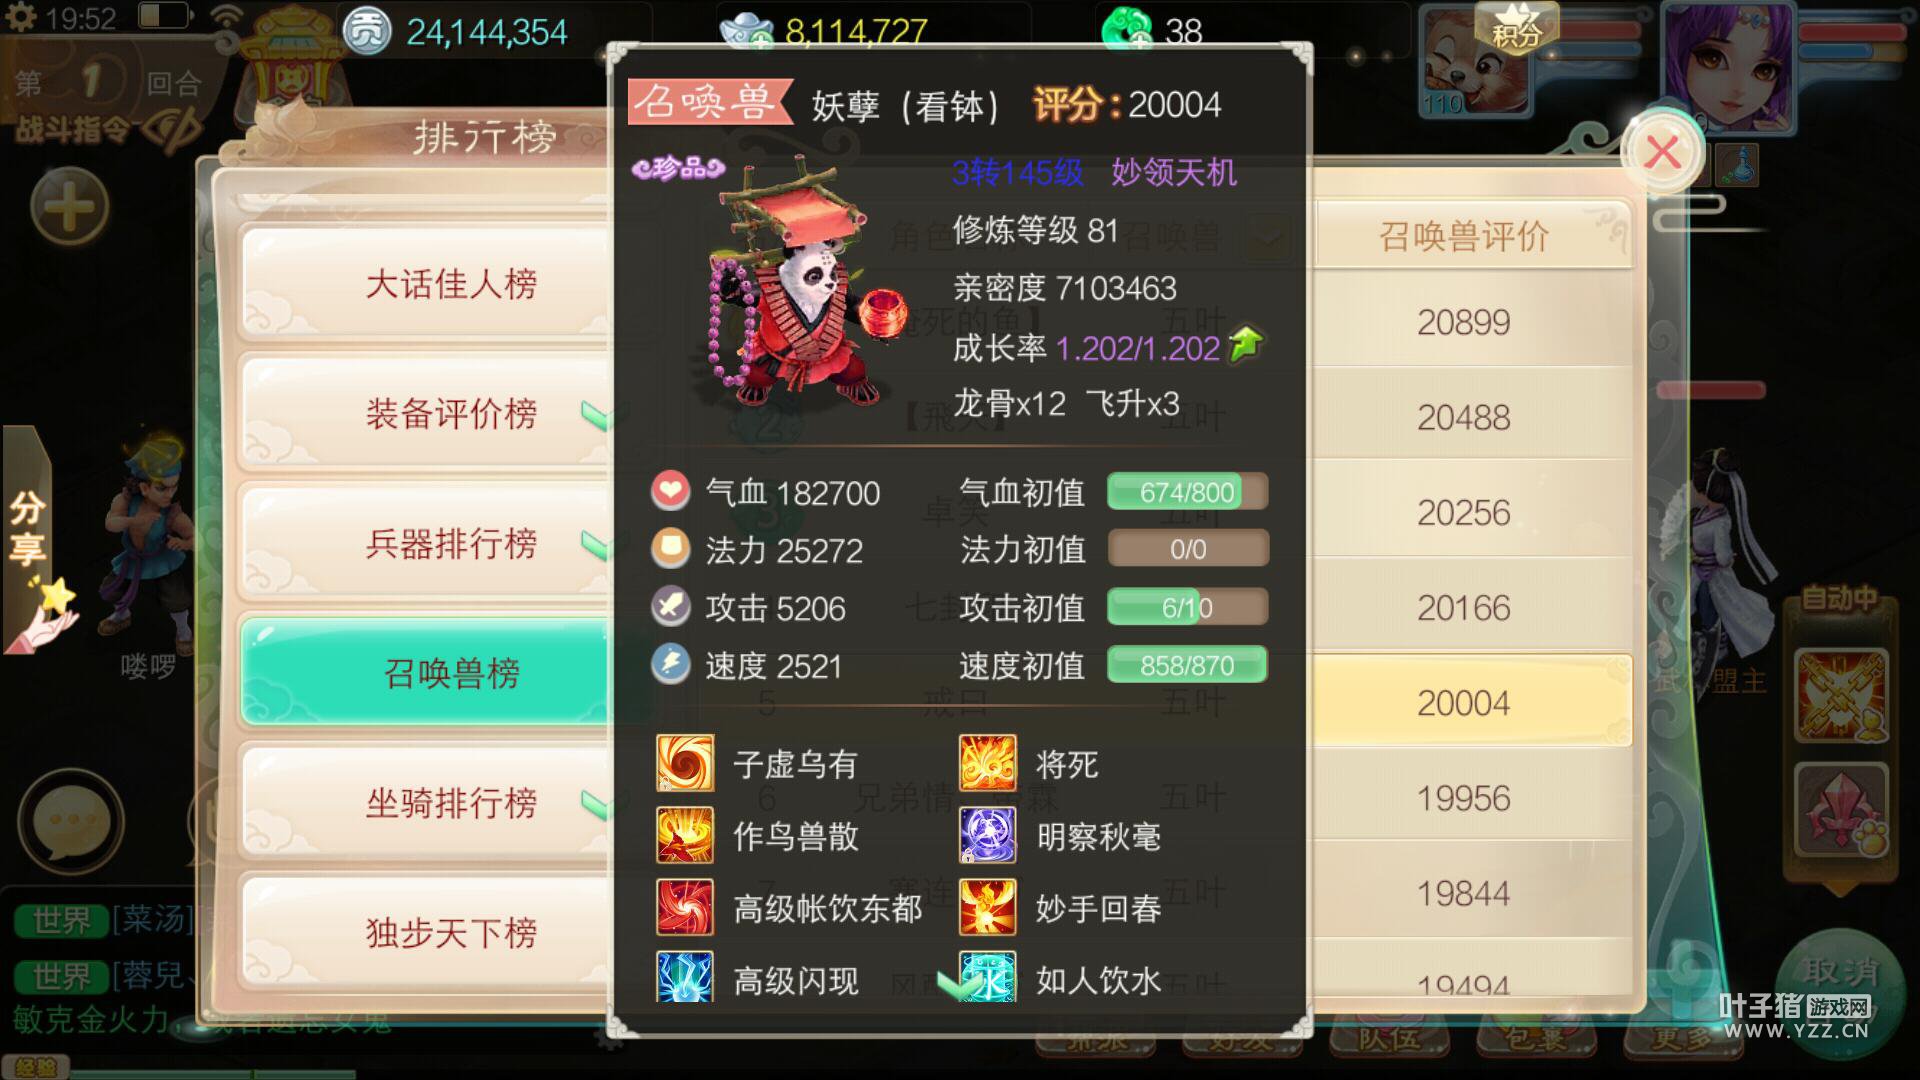This screenshot has width=1920, height=1080.
Task: Toggle the 自动中 auto-battle indicator
Action: coord(1839,598)
